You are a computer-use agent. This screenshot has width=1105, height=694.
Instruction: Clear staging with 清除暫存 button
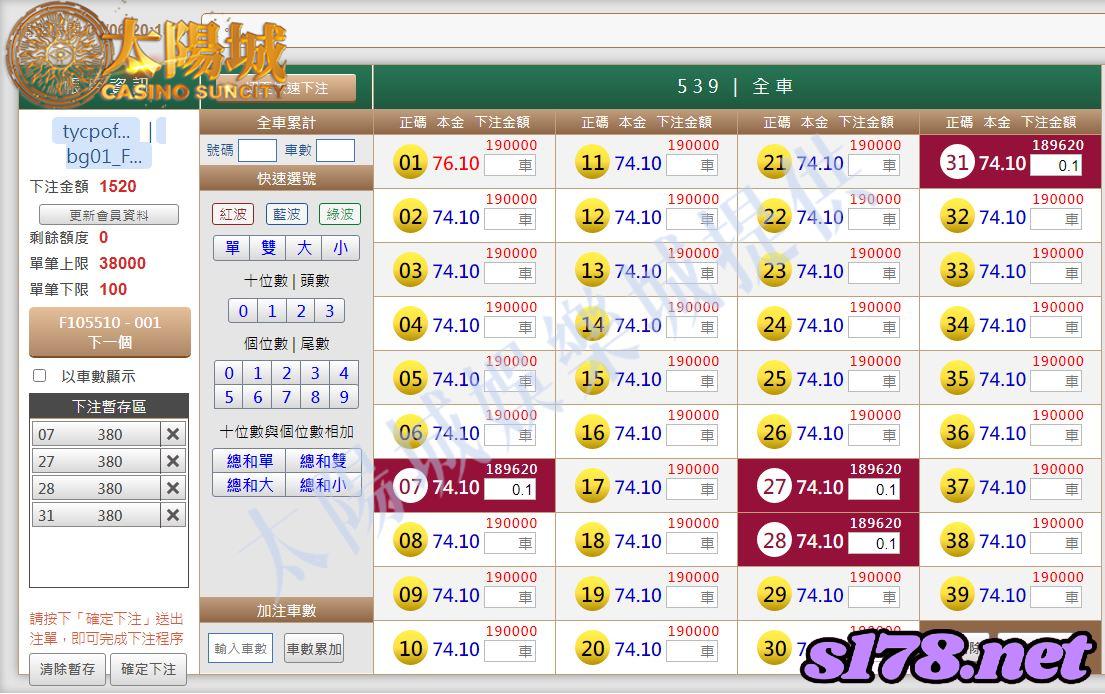pyautogui.click(x=68, y=669)
